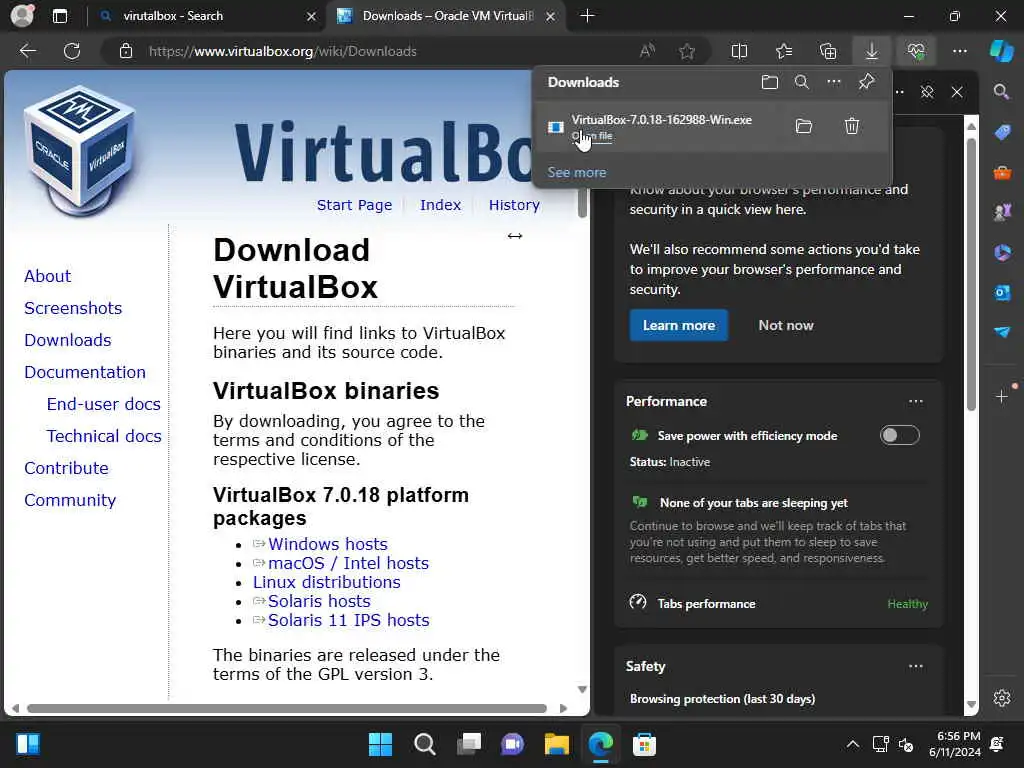Open Technical docs link
The image size is (1024, 768).
click(104, 436)
